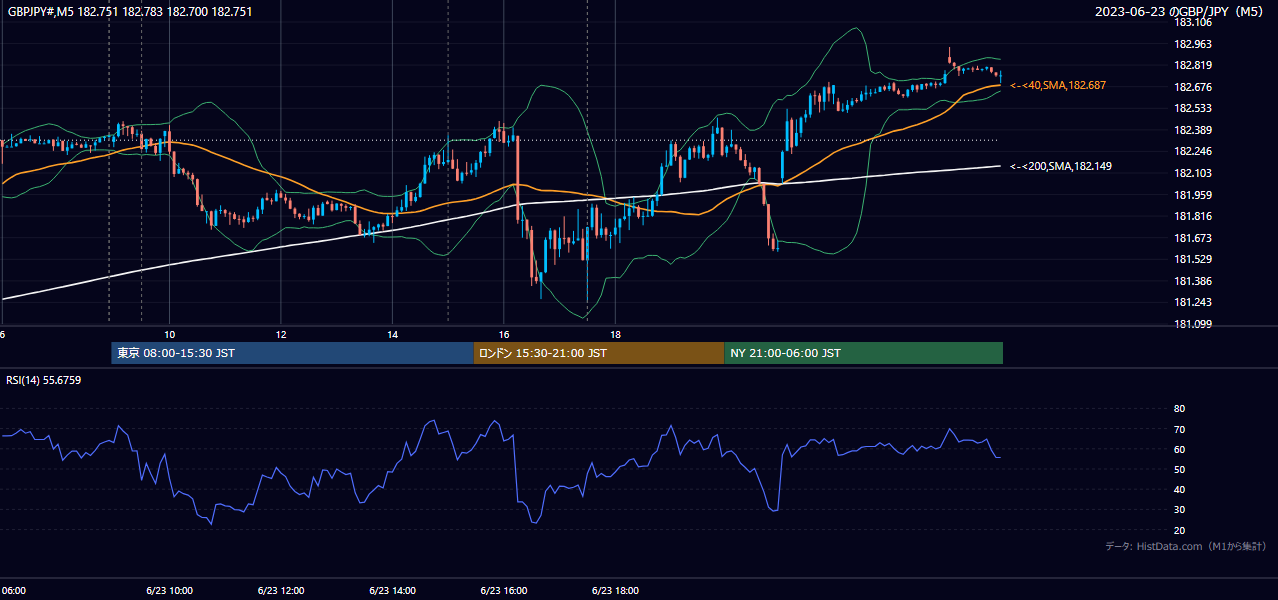Click price axis value 181.099

click(1192, 324)
